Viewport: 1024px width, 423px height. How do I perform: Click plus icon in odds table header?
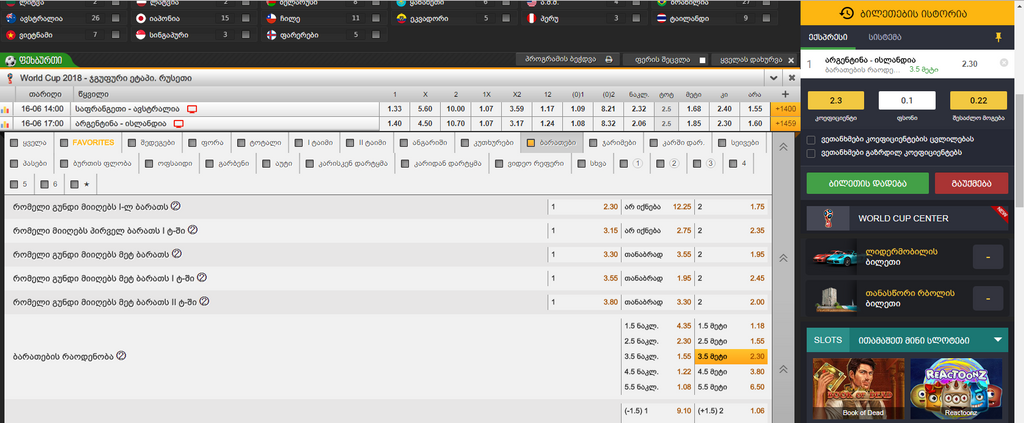click(785, 94)
